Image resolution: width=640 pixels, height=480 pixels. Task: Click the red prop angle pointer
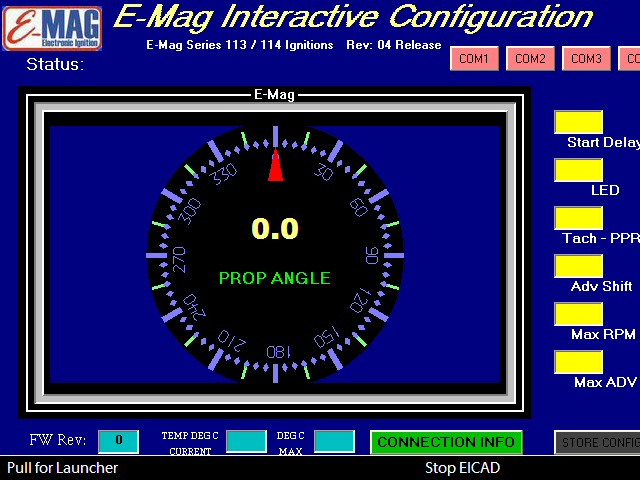coord(276,165)
